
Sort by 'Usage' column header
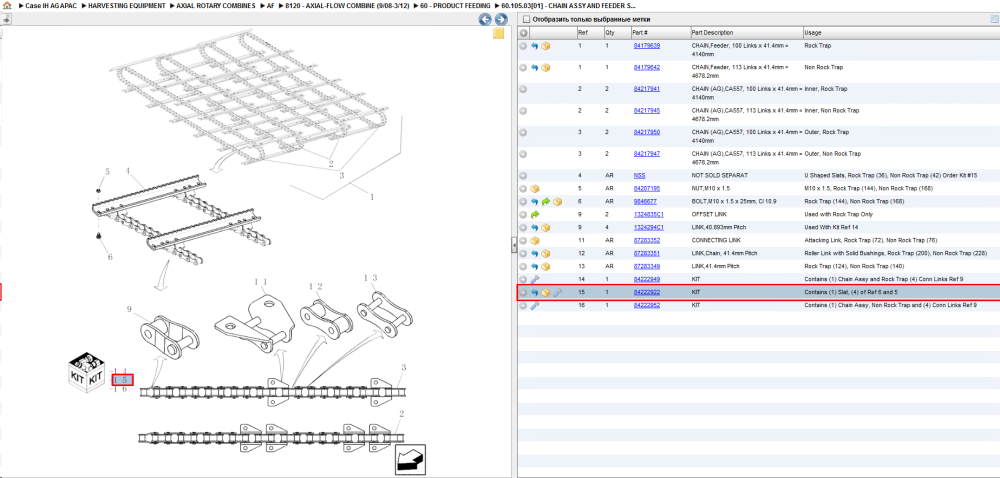[x=901, y=33]
